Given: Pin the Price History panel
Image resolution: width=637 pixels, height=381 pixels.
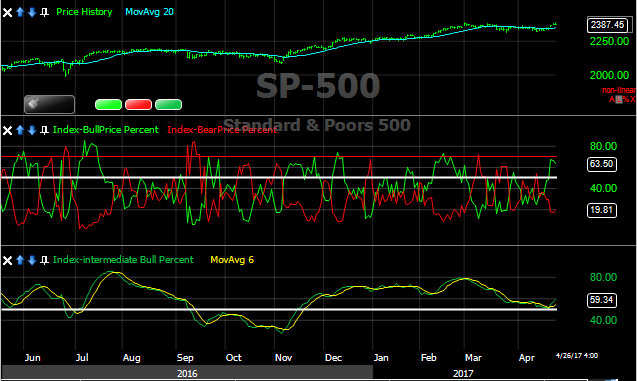Looking at the screenshot, I should pyautogui.click(x=44, y=12).
